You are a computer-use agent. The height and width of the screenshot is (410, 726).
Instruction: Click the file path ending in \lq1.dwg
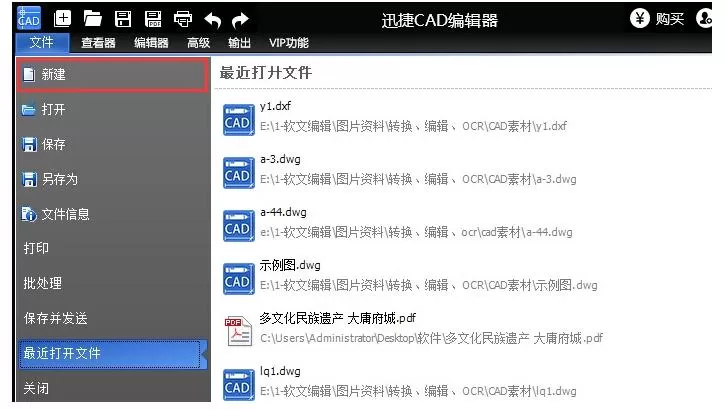(418, 391)
